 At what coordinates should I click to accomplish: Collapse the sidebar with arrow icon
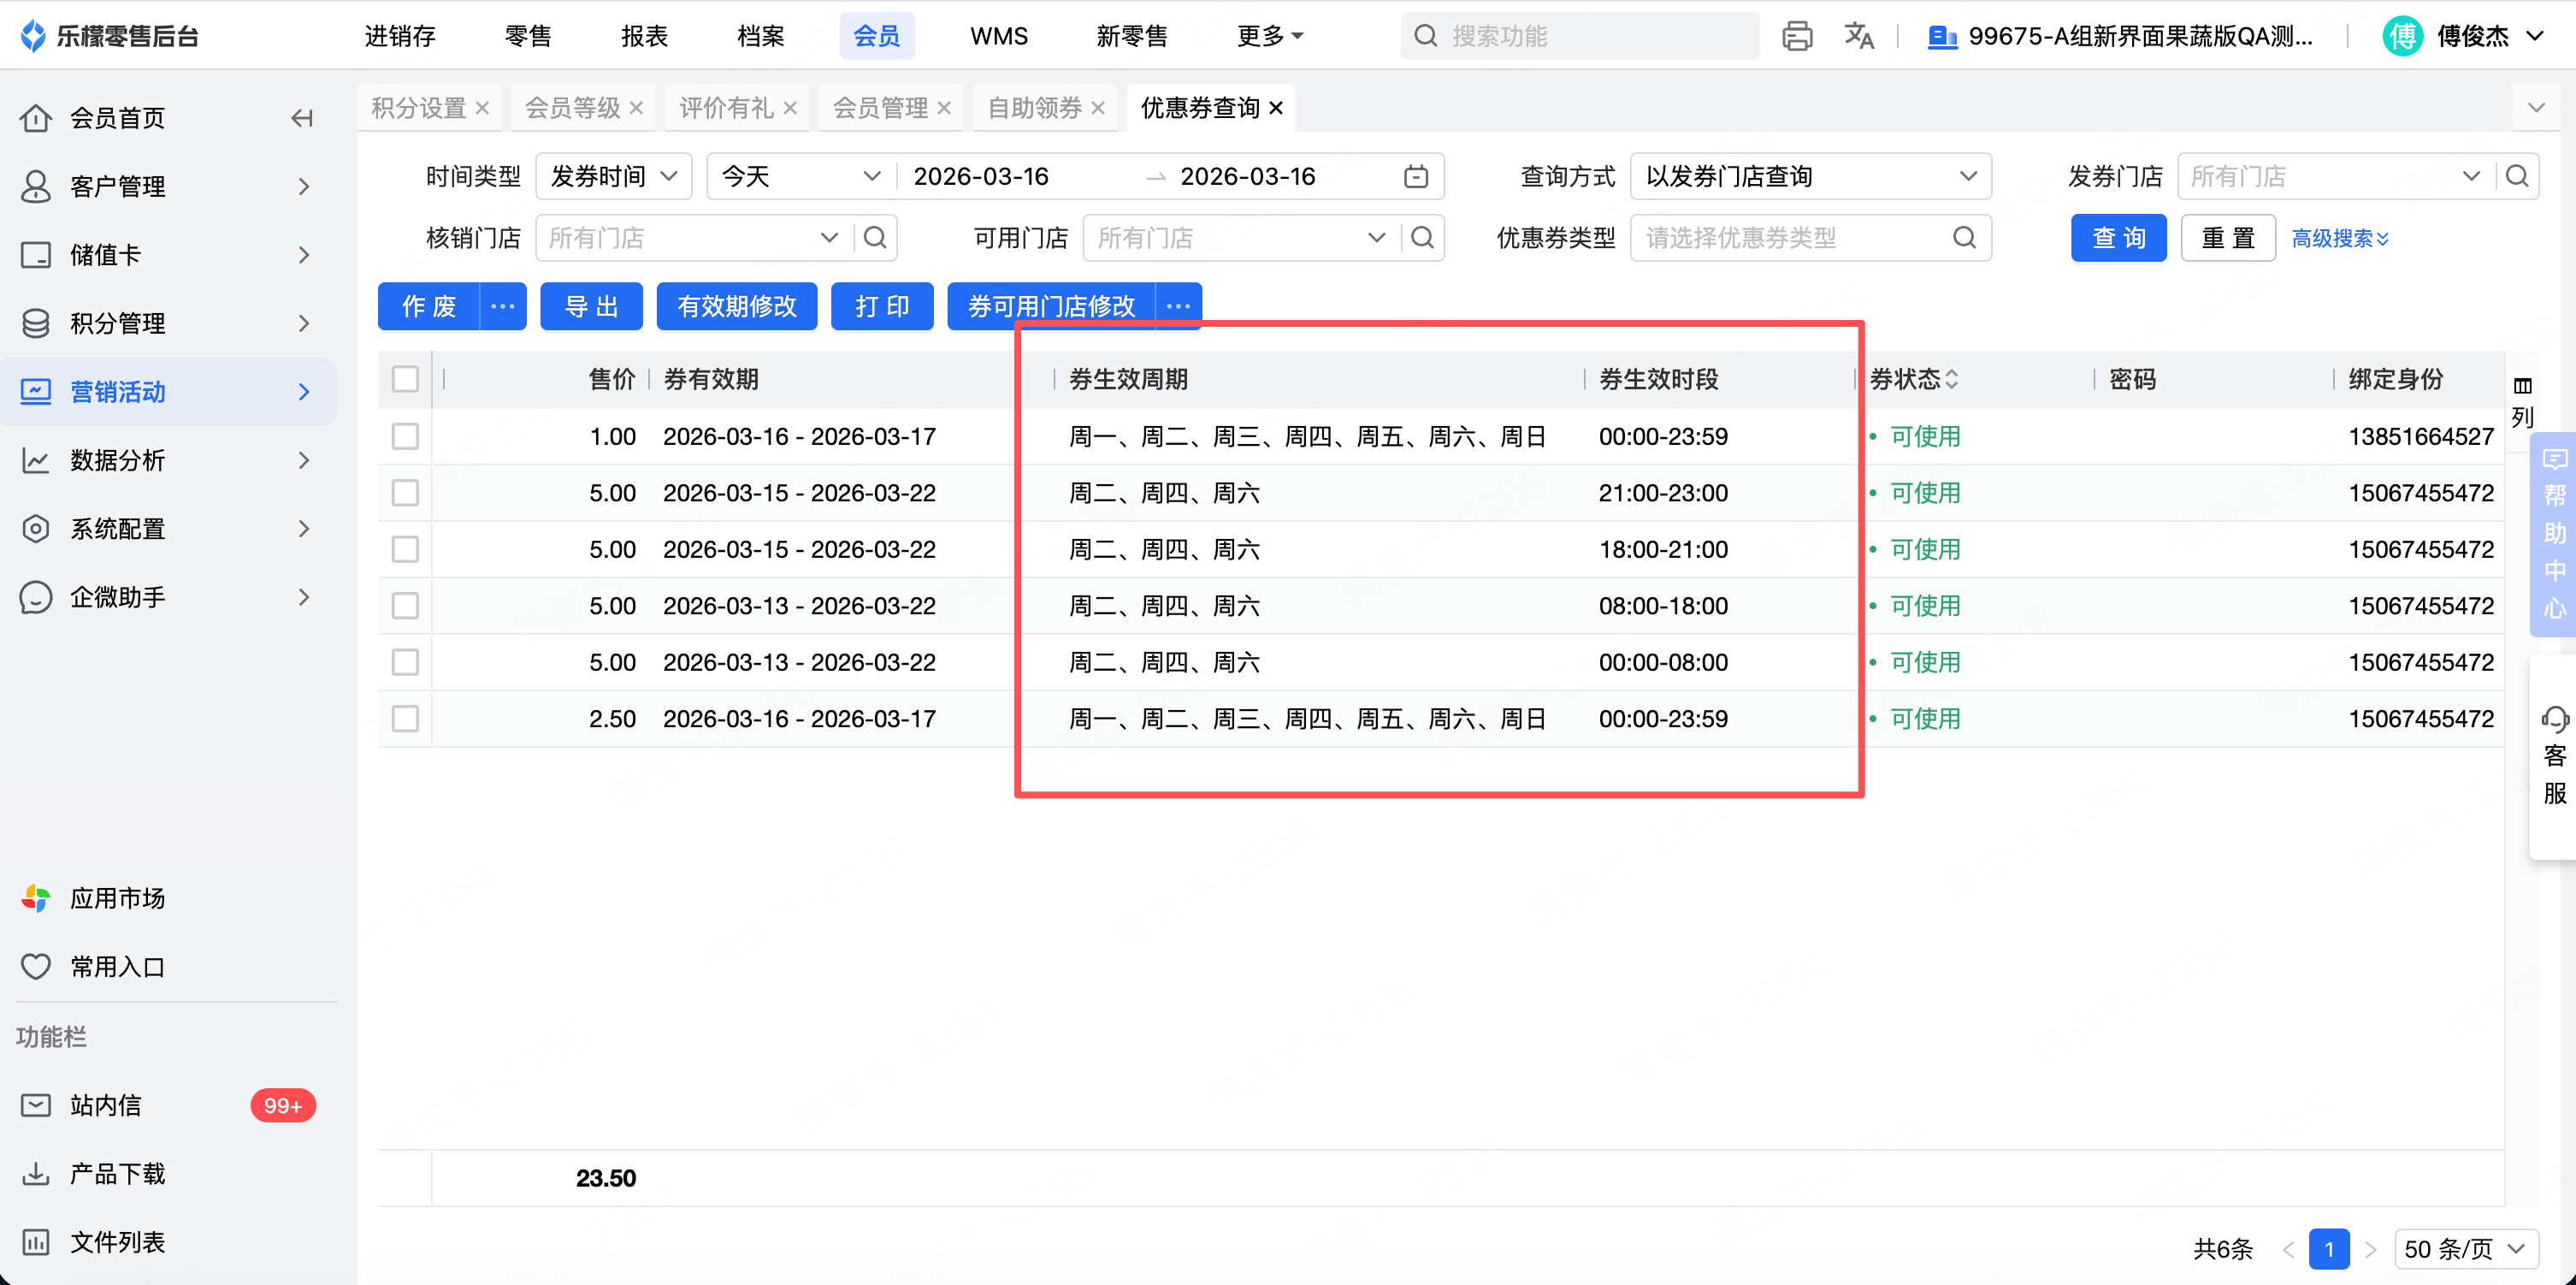[x=302, y=119]
